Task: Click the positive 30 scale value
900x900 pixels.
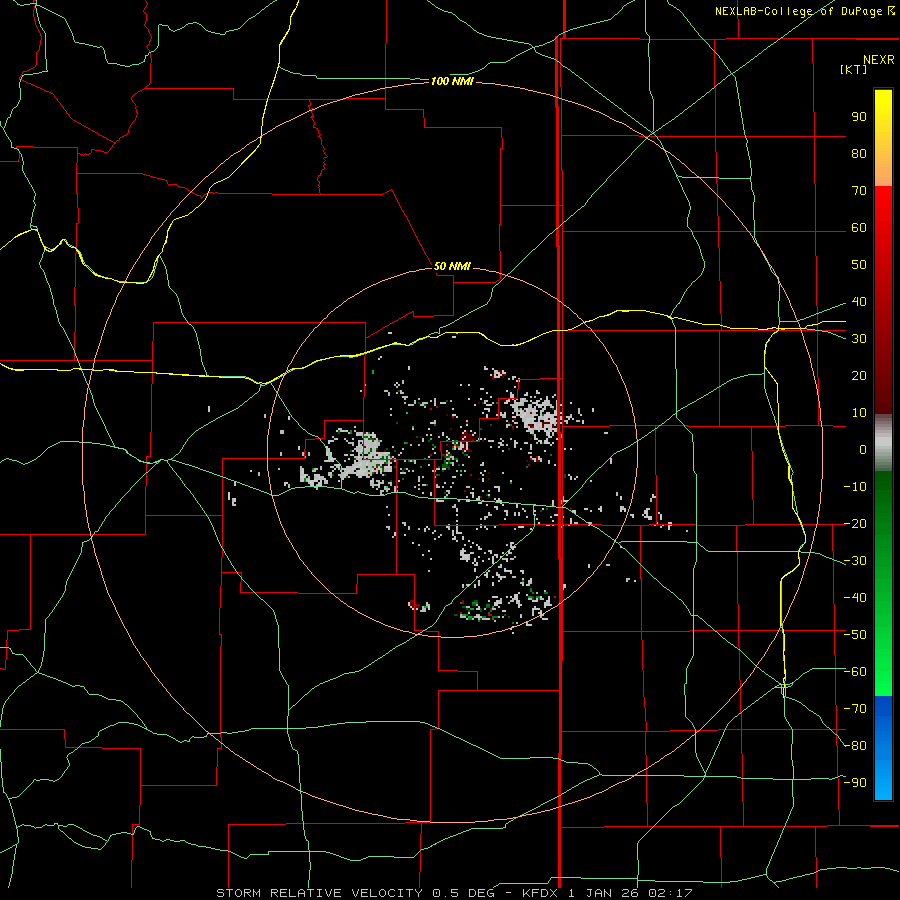Action: tap(859, 339)
